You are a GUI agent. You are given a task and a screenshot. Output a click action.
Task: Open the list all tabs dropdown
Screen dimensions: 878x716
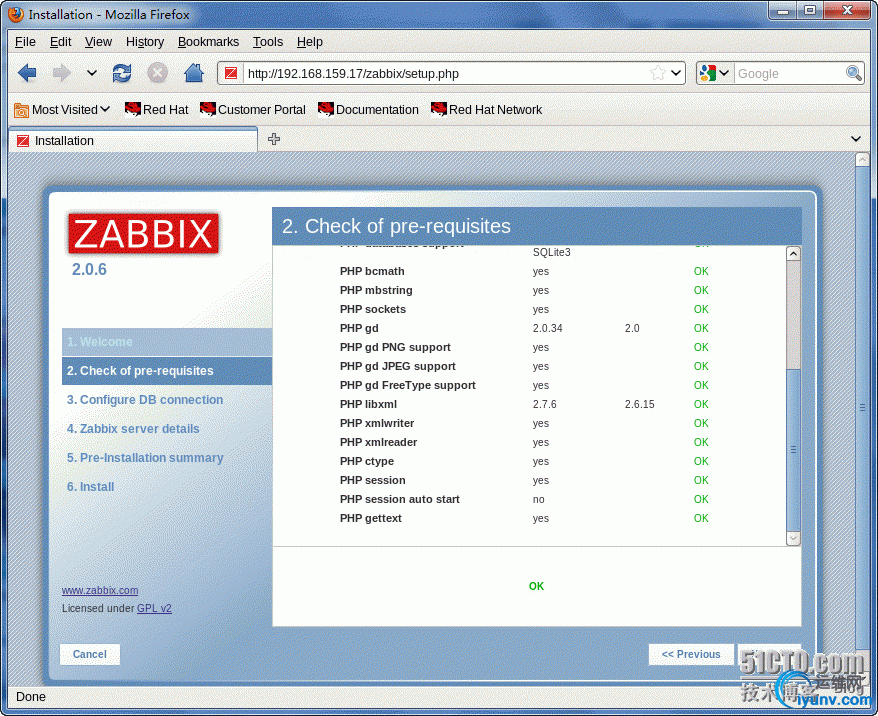[x=856, y=139]
